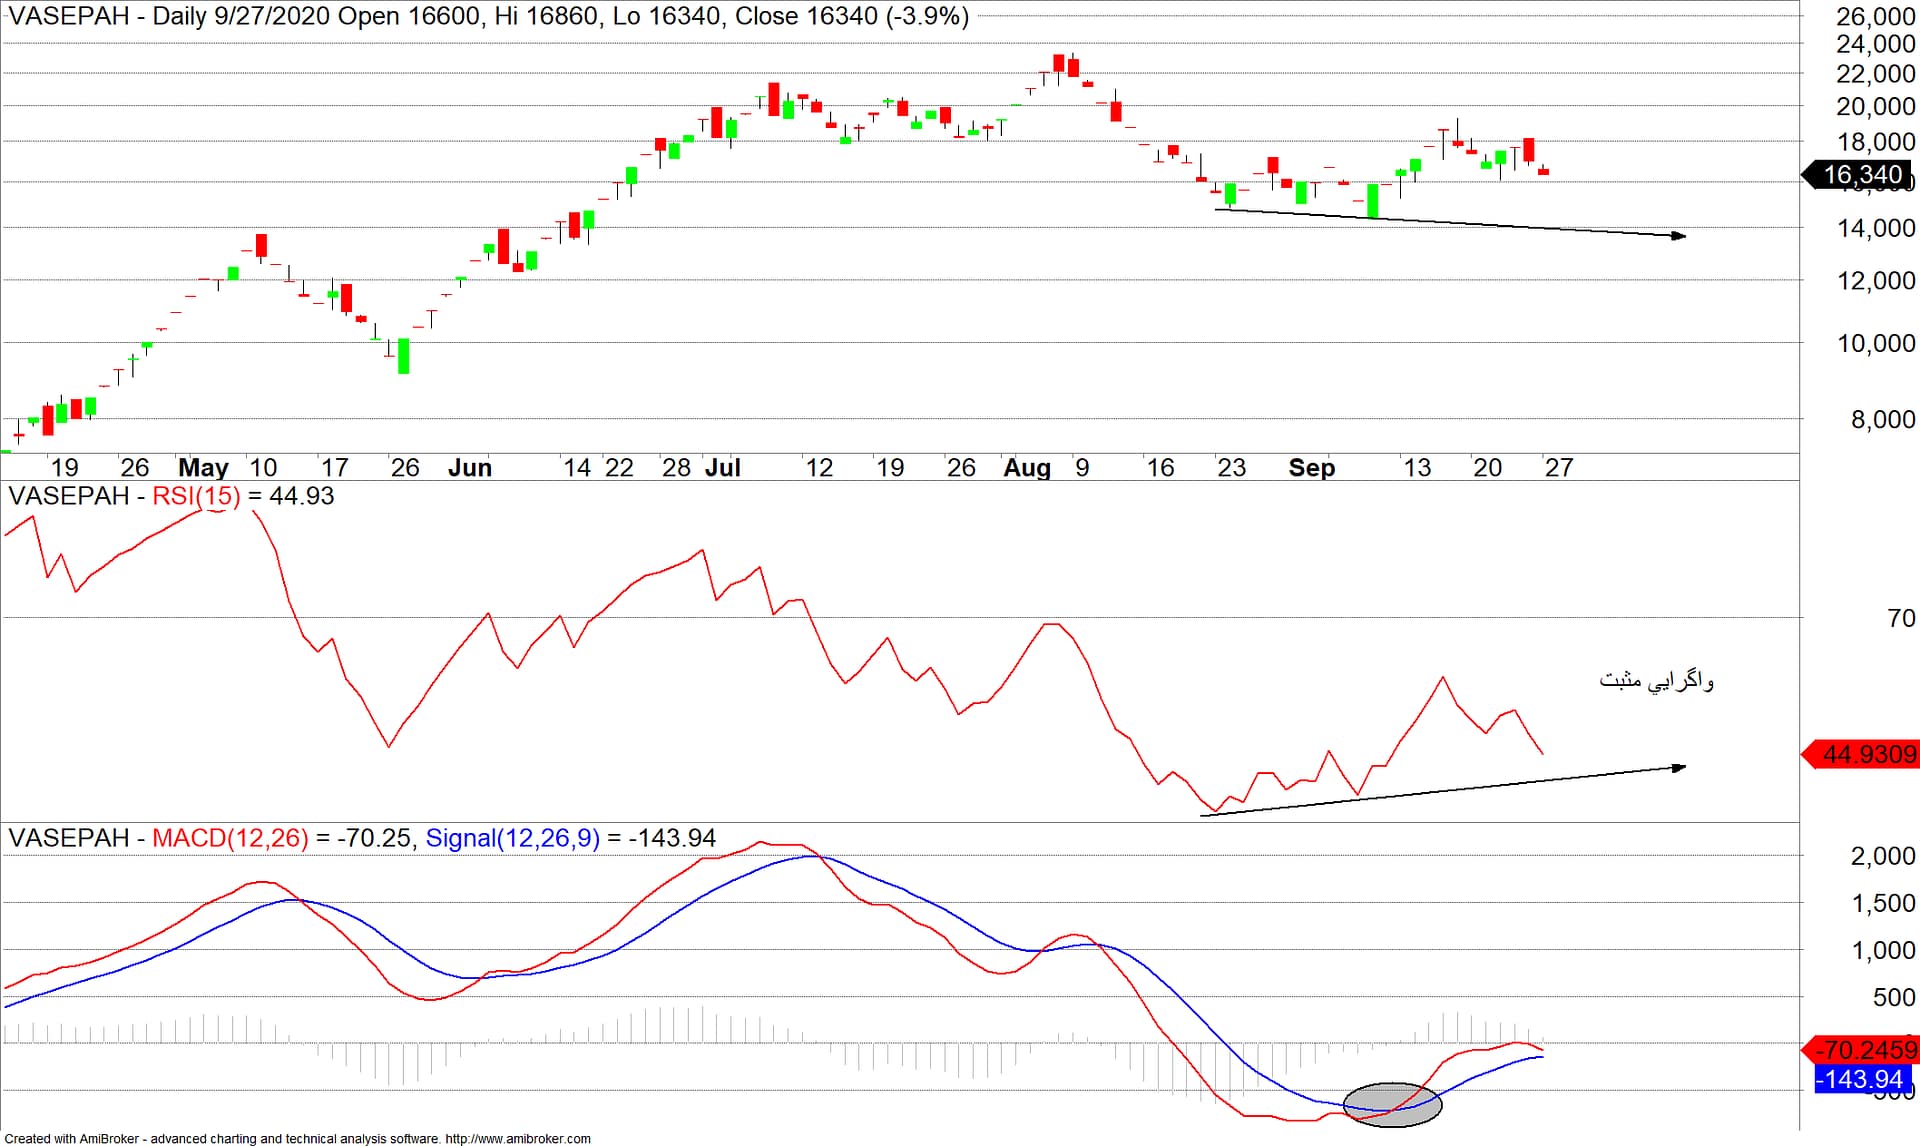Click the 22,000 price axis label
Screen dimensions: 1920x1146
(1876, 74)
